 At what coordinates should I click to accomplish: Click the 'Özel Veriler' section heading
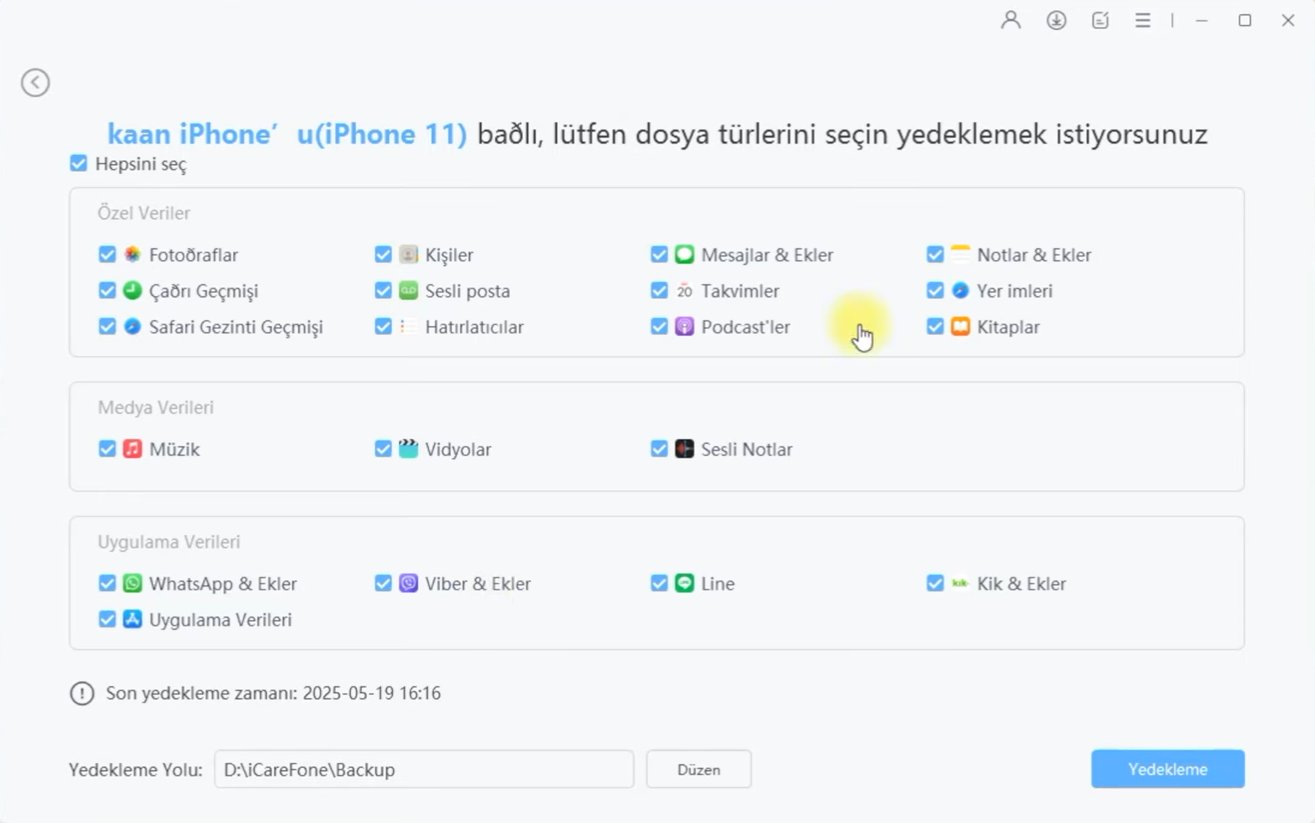[x=144, y=213]
